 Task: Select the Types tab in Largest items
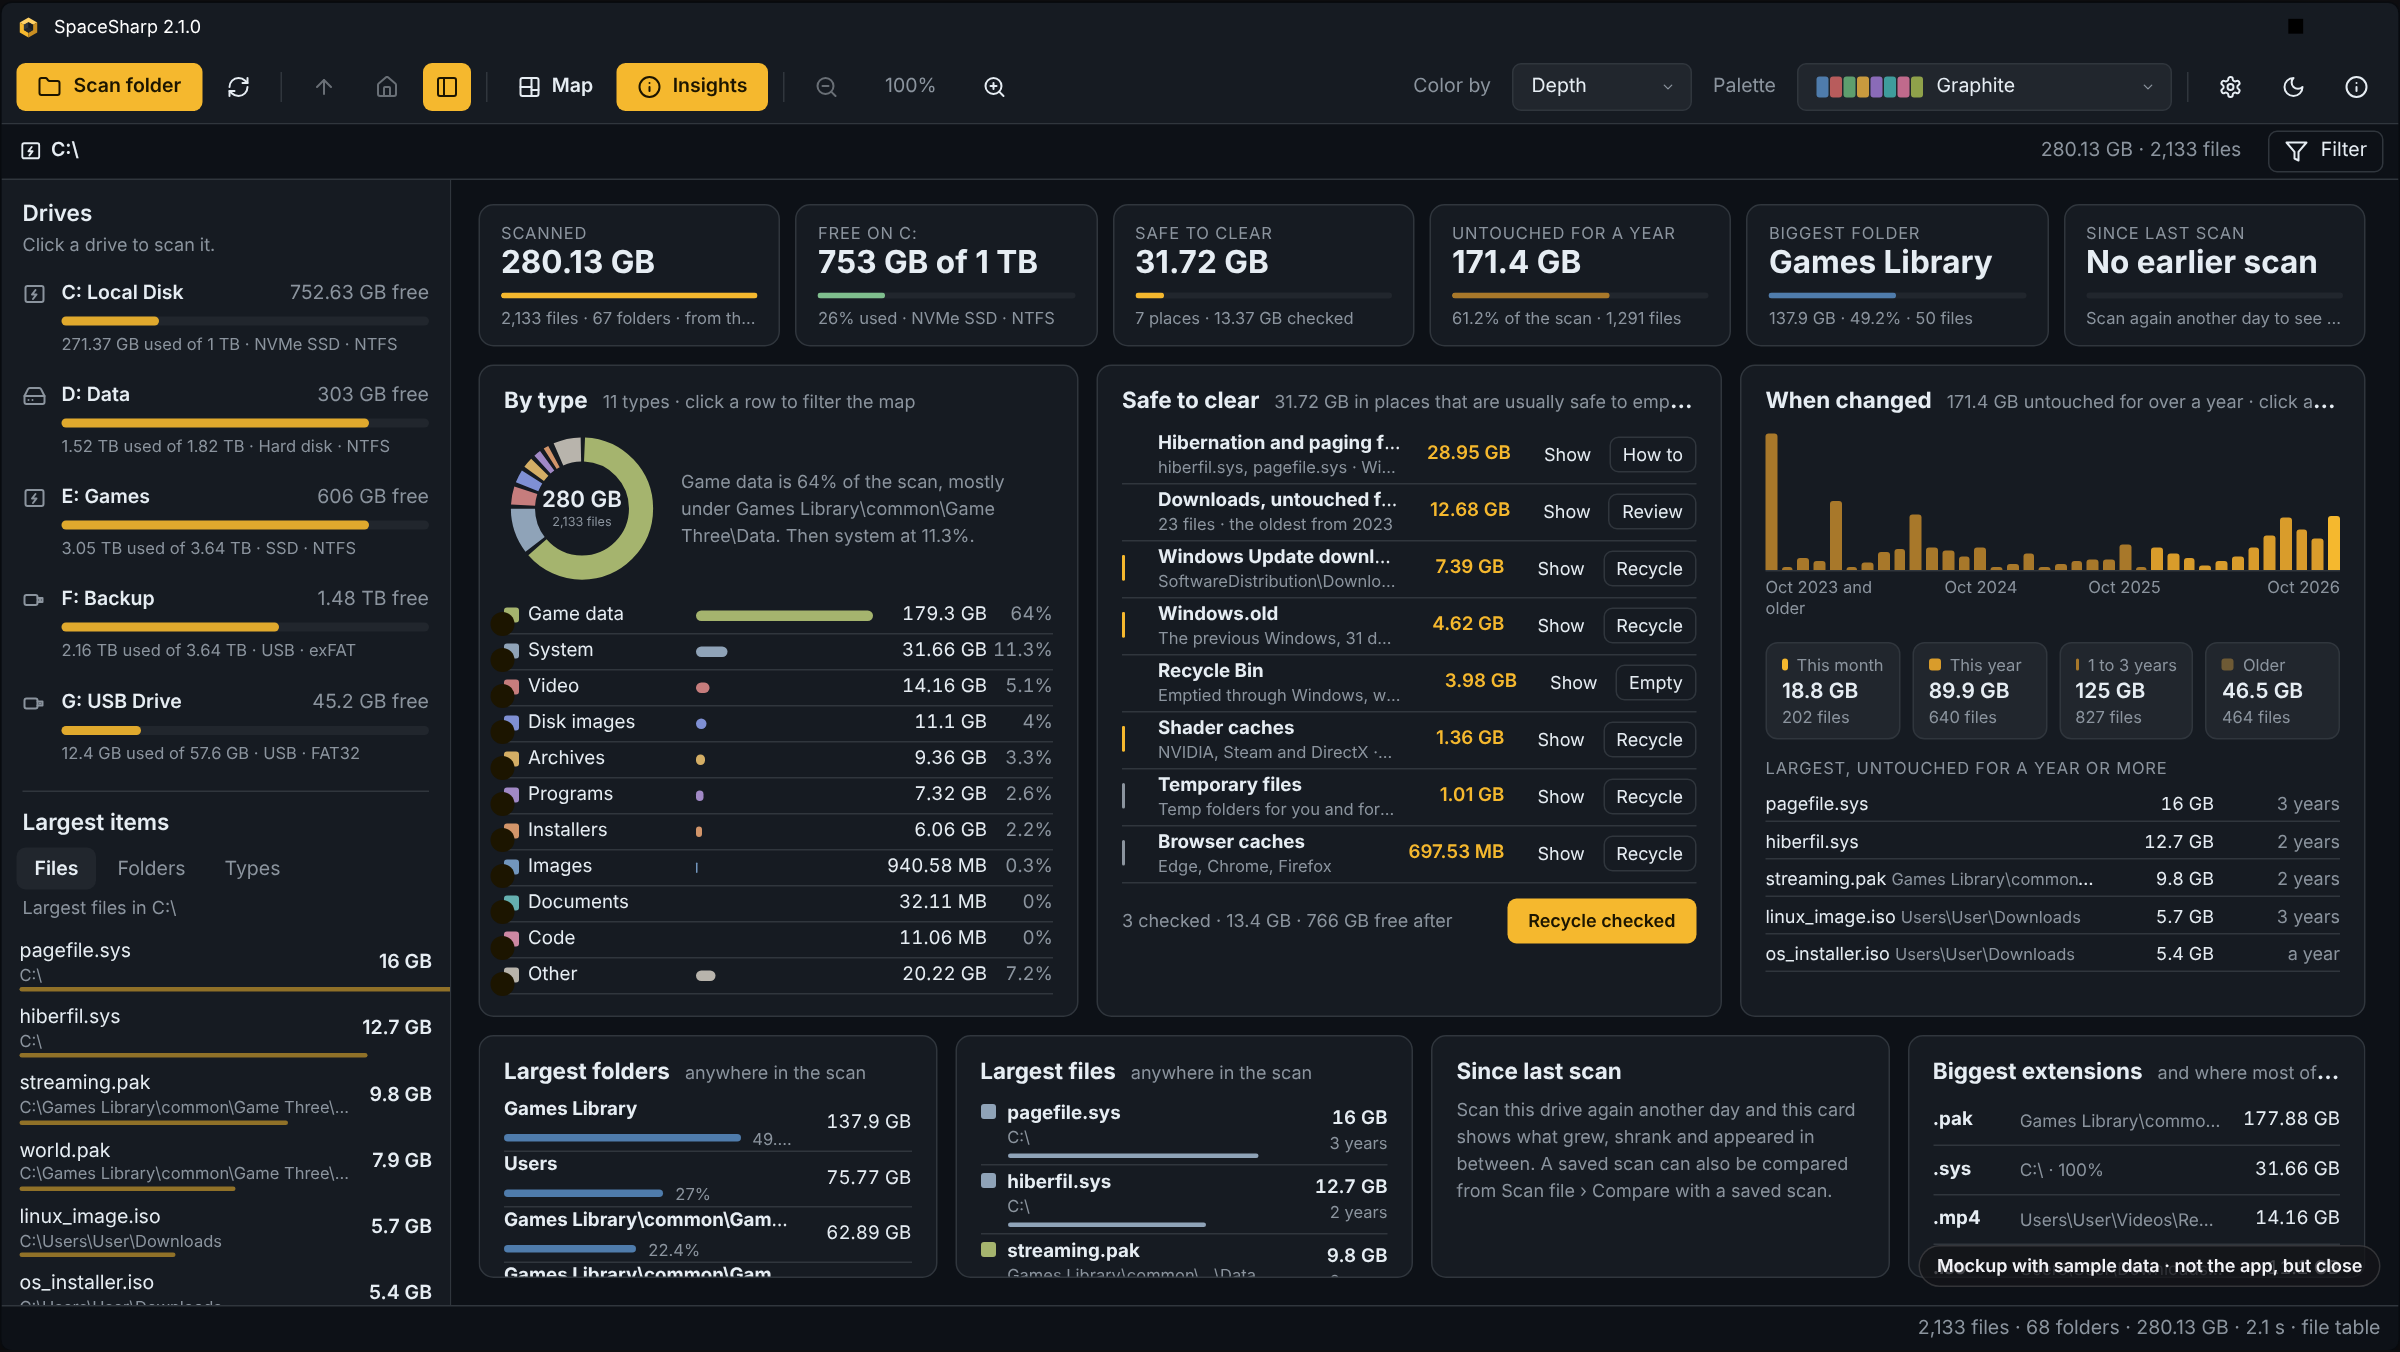point(252,868)
